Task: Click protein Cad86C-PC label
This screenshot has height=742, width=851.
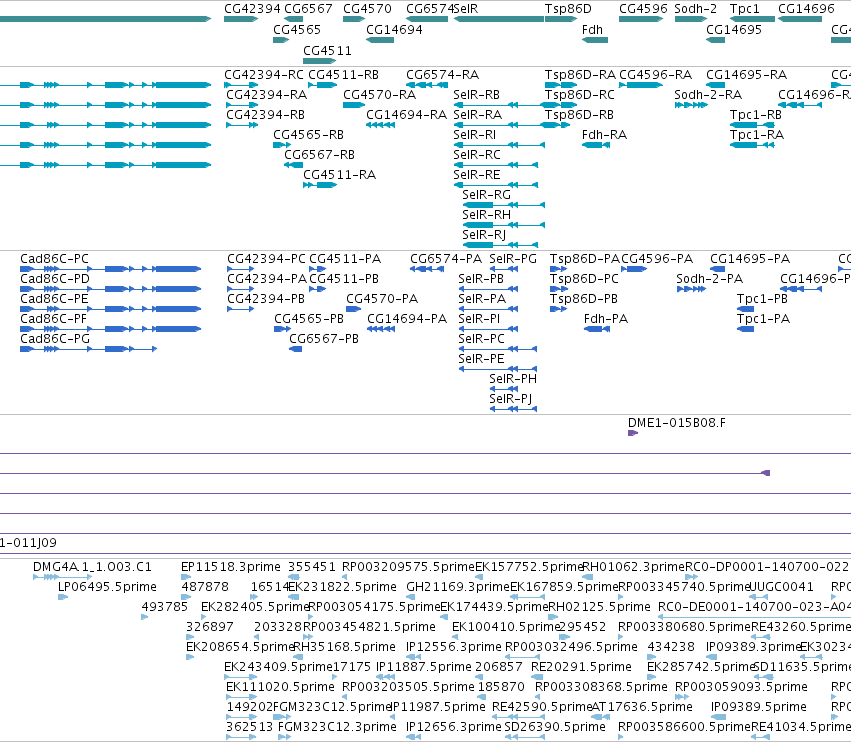Action: [x=54, y=259]
